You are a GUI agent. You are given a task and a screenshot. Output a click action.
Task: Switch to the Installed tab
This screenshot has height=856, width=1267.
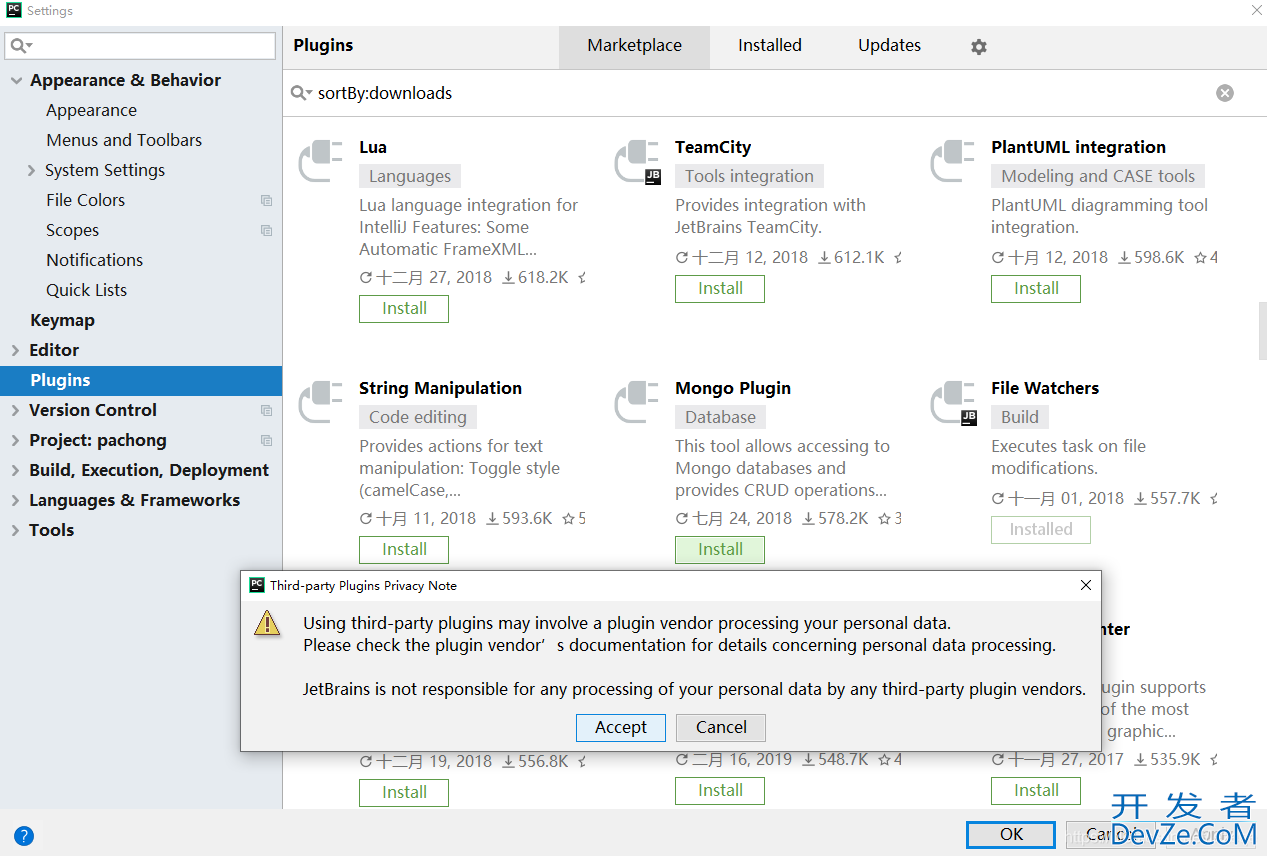[770, 46]
